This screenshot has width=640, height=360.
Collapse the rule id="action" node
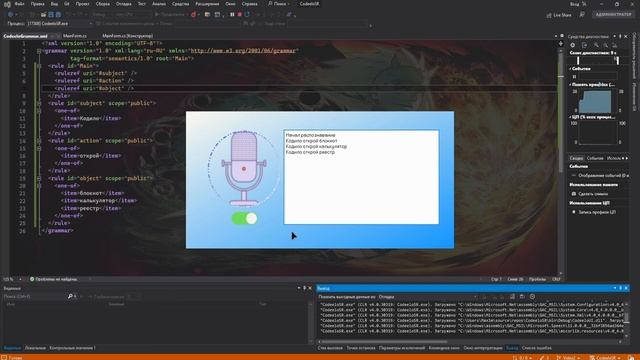39,141
